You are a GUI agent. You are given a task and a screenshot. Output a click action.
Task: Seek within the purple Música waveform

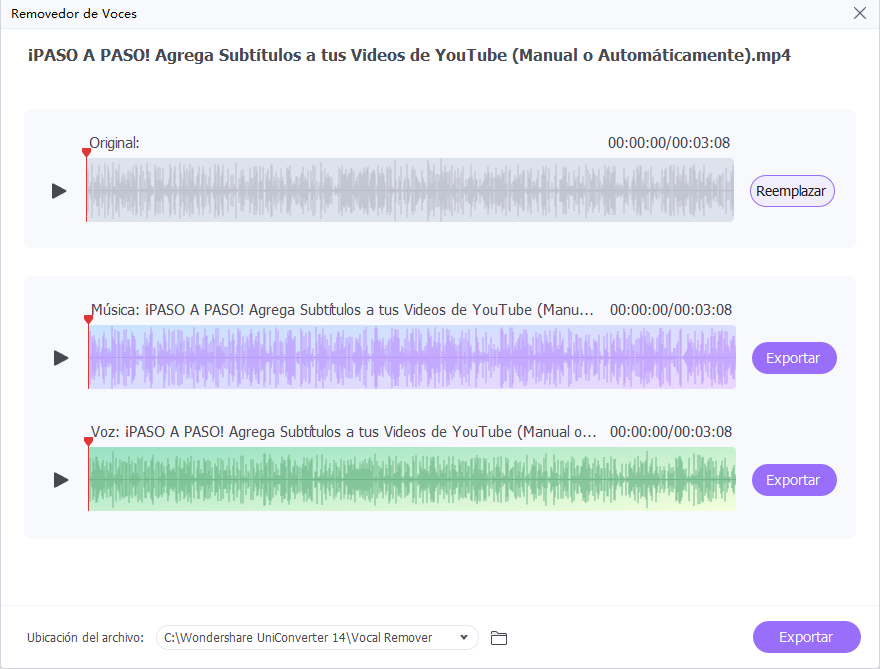coord(412,357)
